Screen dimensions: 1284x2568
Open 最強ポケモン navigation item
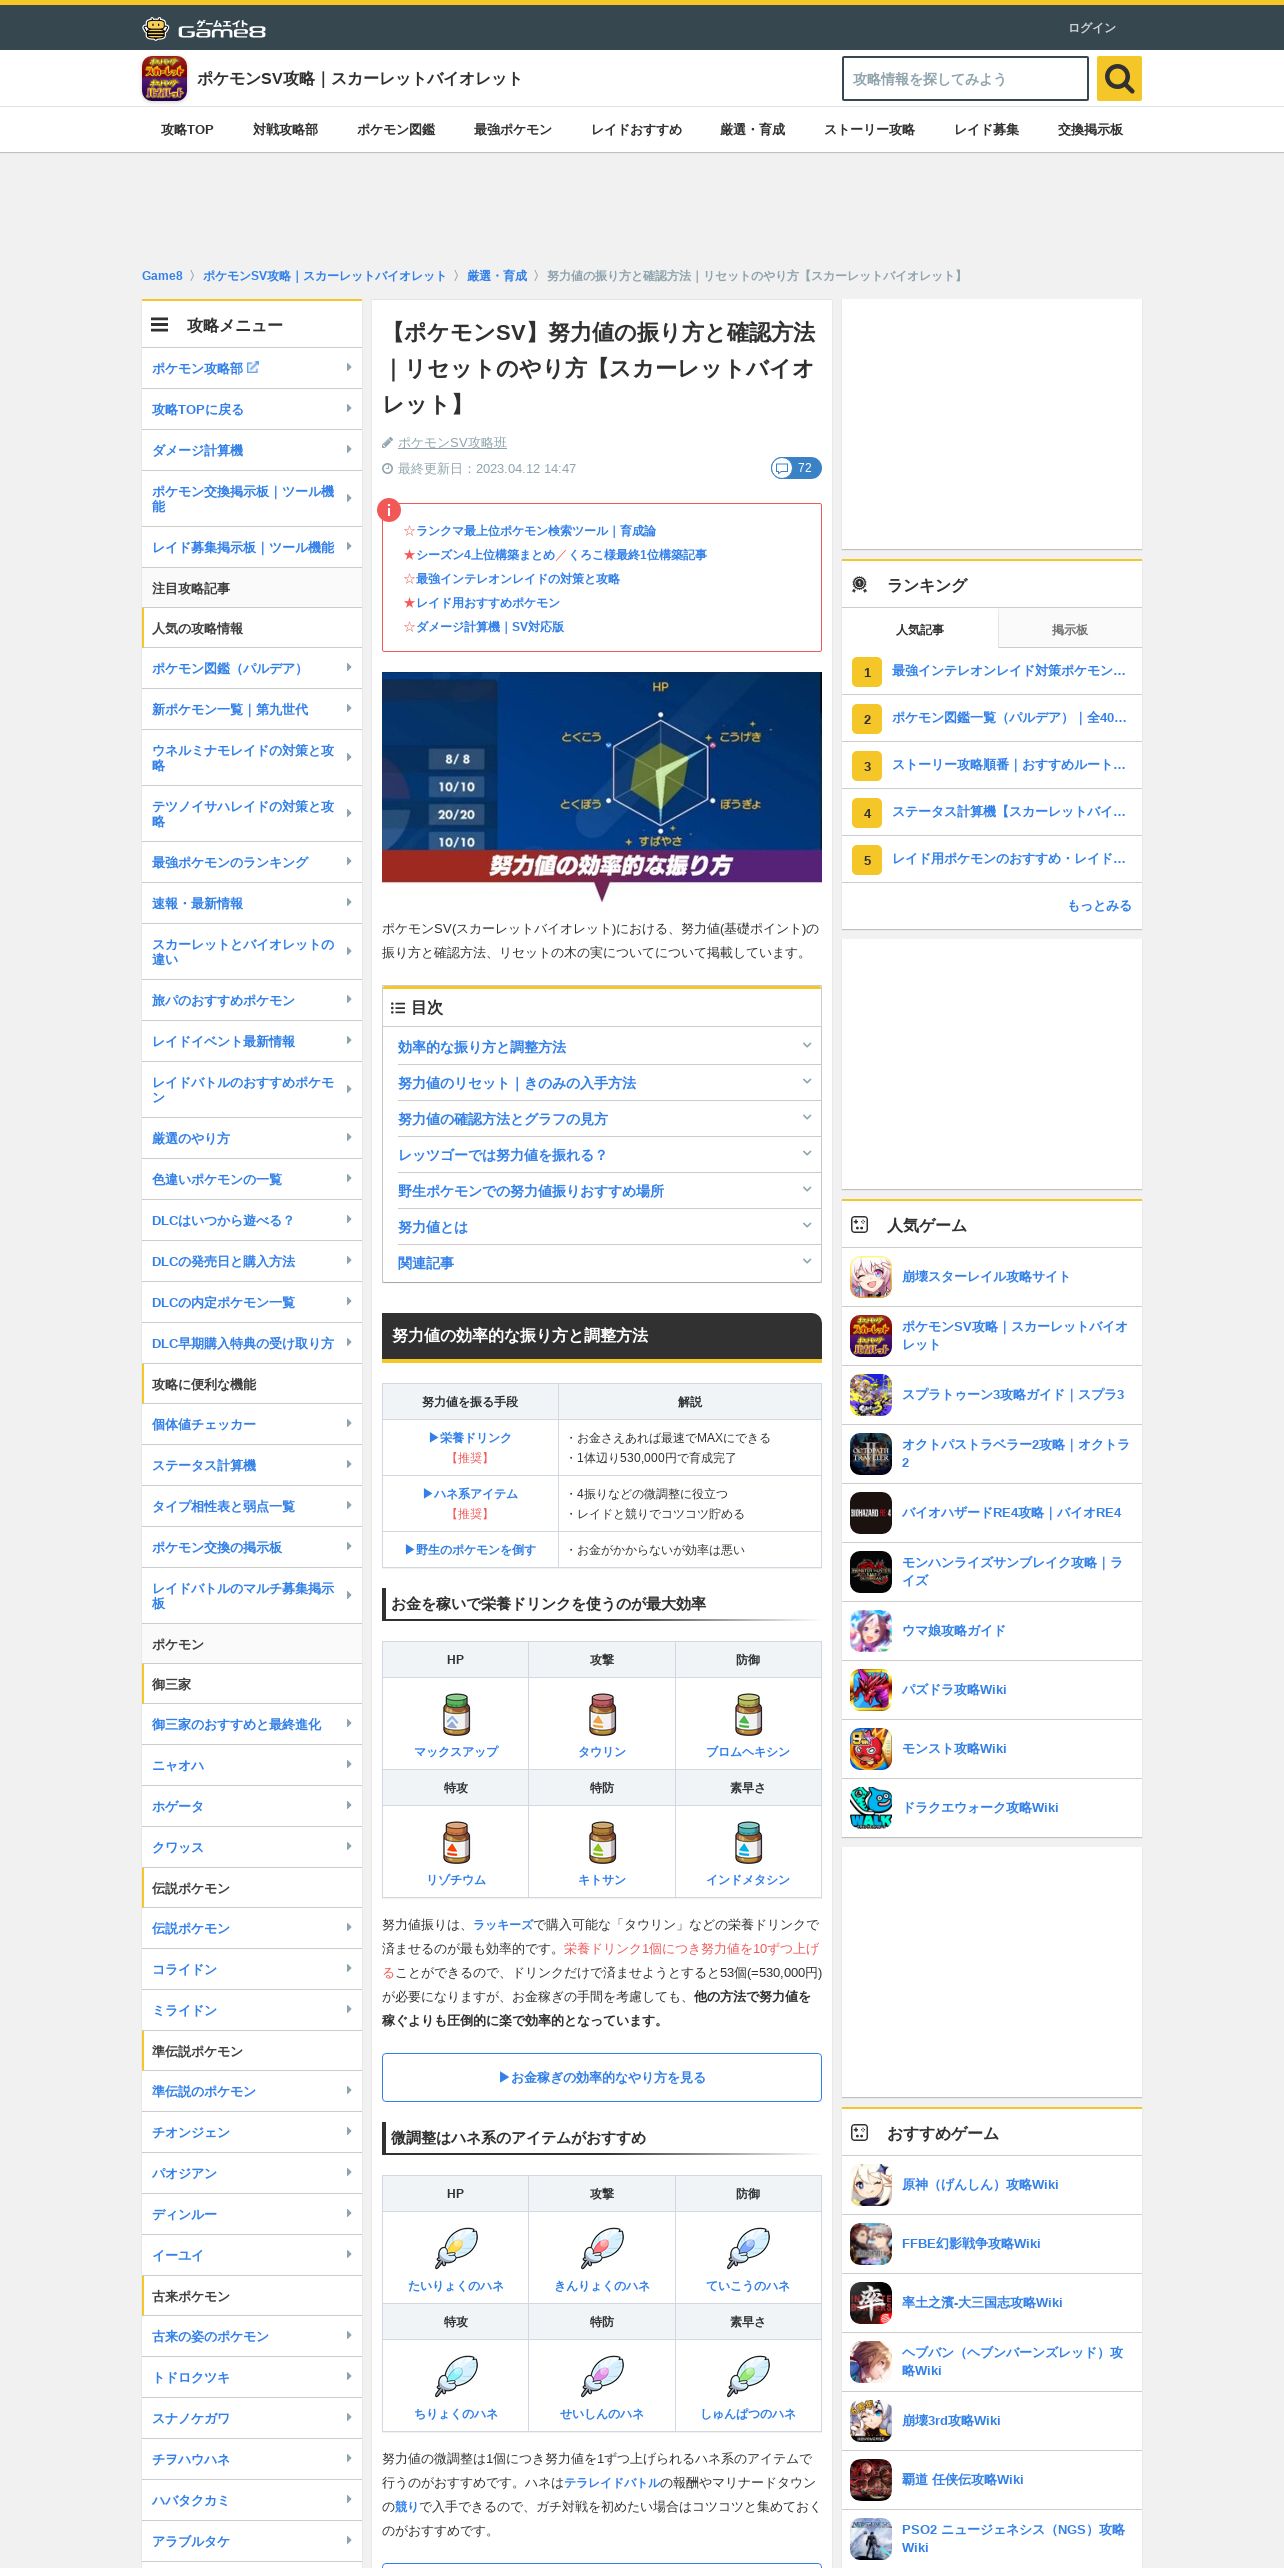pyautogui.click(x=513, y=130)
